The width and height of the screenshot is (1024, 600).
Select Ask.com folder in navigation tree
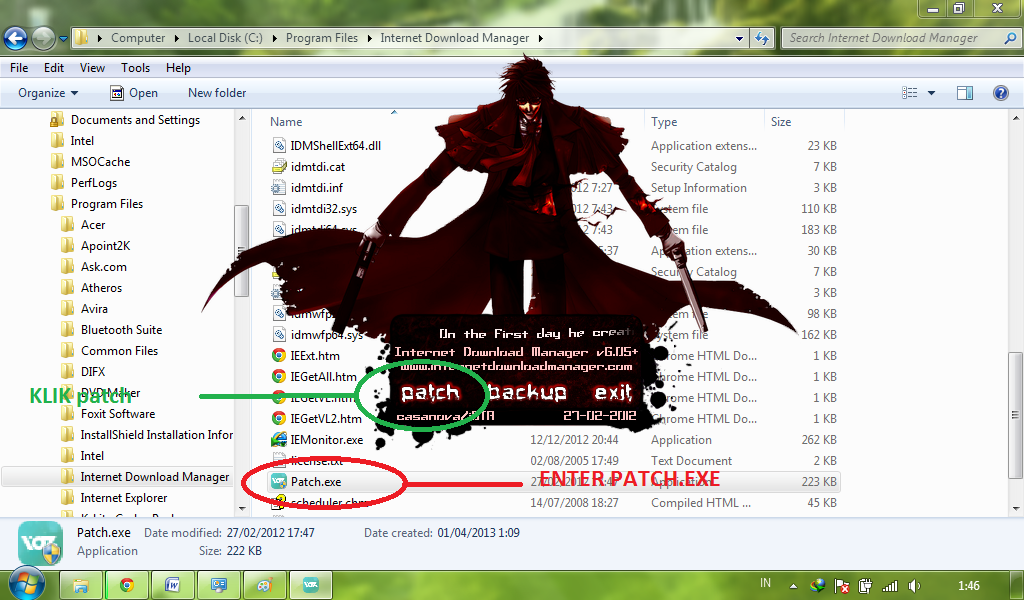(x=103, y=266)
